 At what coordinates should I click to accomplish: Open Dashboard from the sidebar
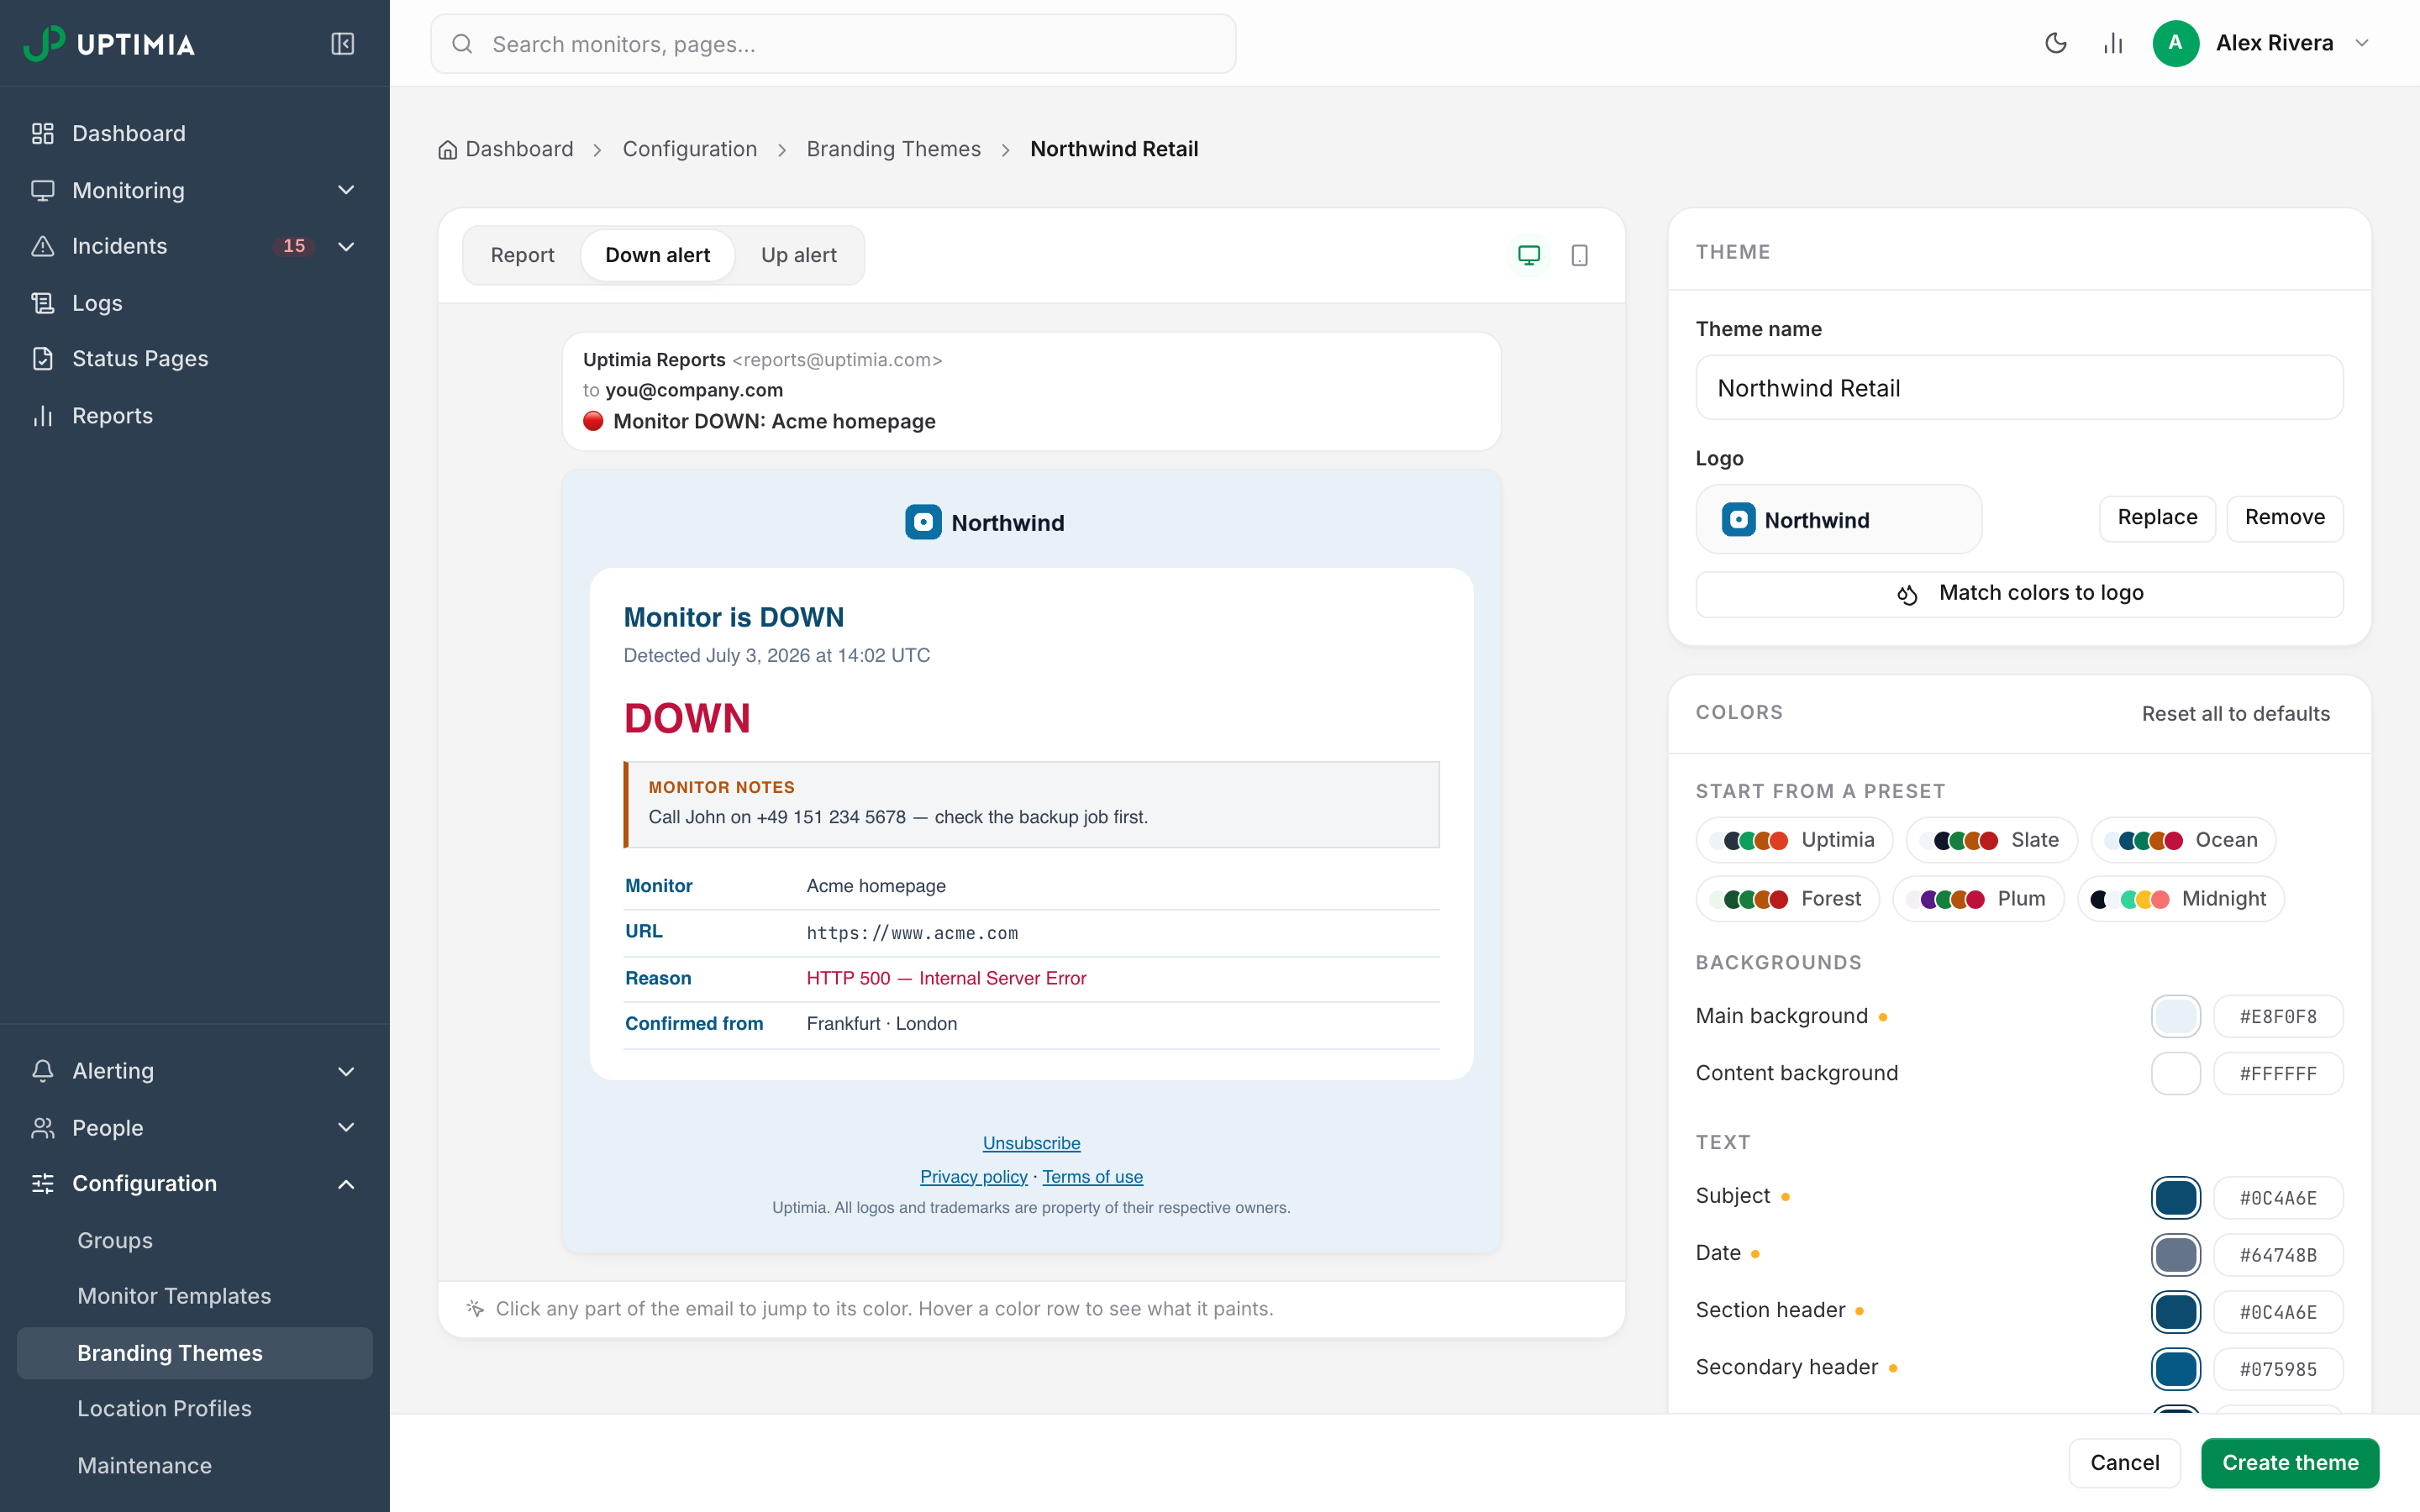click(194, 133)
